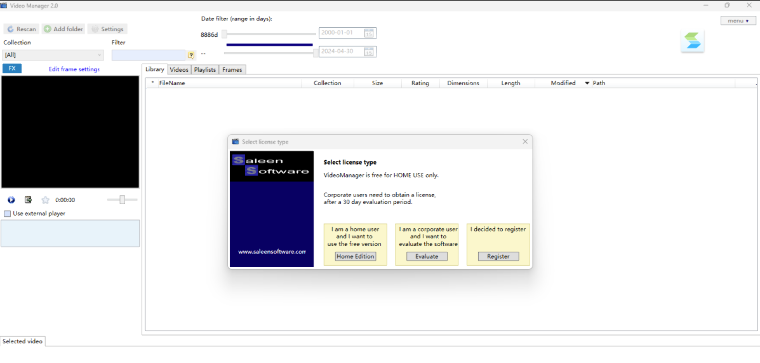Enable Use external player checkbox
The height and width of the screenshot is (363, 760).
tap(7, 213)
